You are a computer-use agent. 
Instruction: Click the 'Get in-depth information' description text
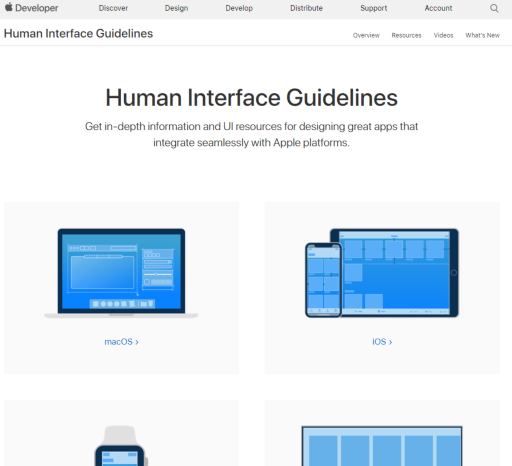(251, 134)
